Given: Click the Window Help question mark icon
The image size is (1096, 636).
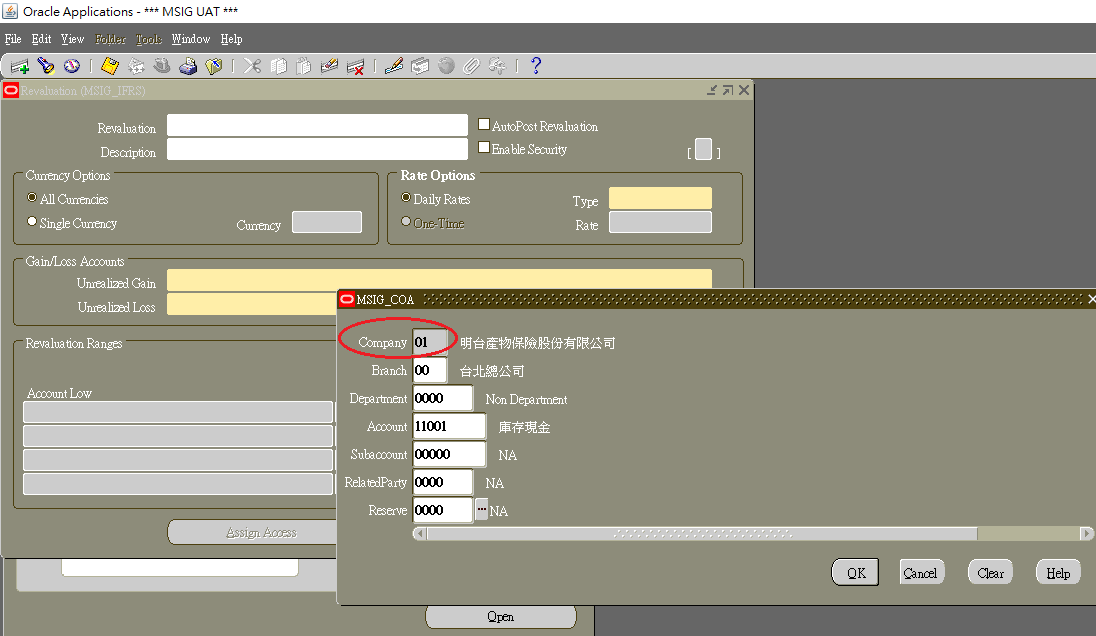Looking at the screenshot, I should [x=536, y=66].
